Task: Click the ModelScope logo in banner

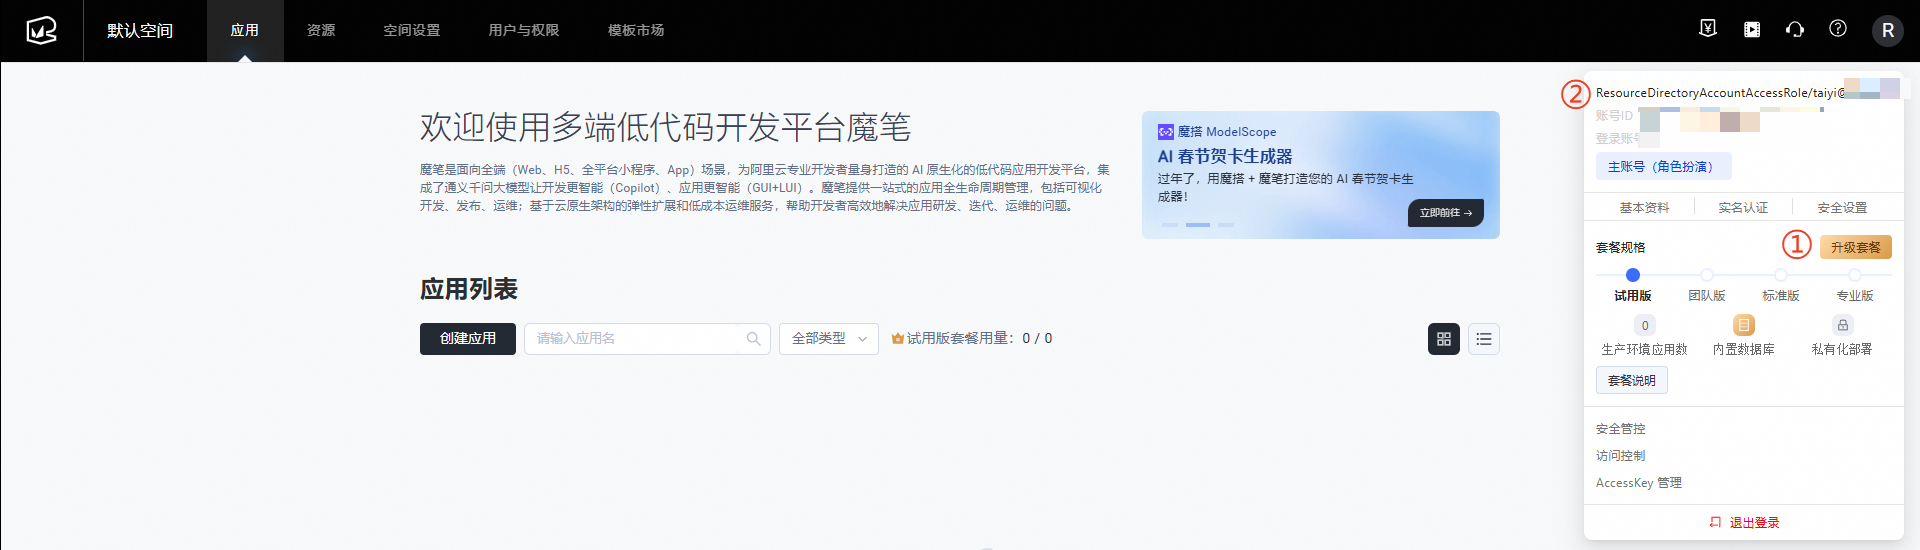Action: point(1166,132)
